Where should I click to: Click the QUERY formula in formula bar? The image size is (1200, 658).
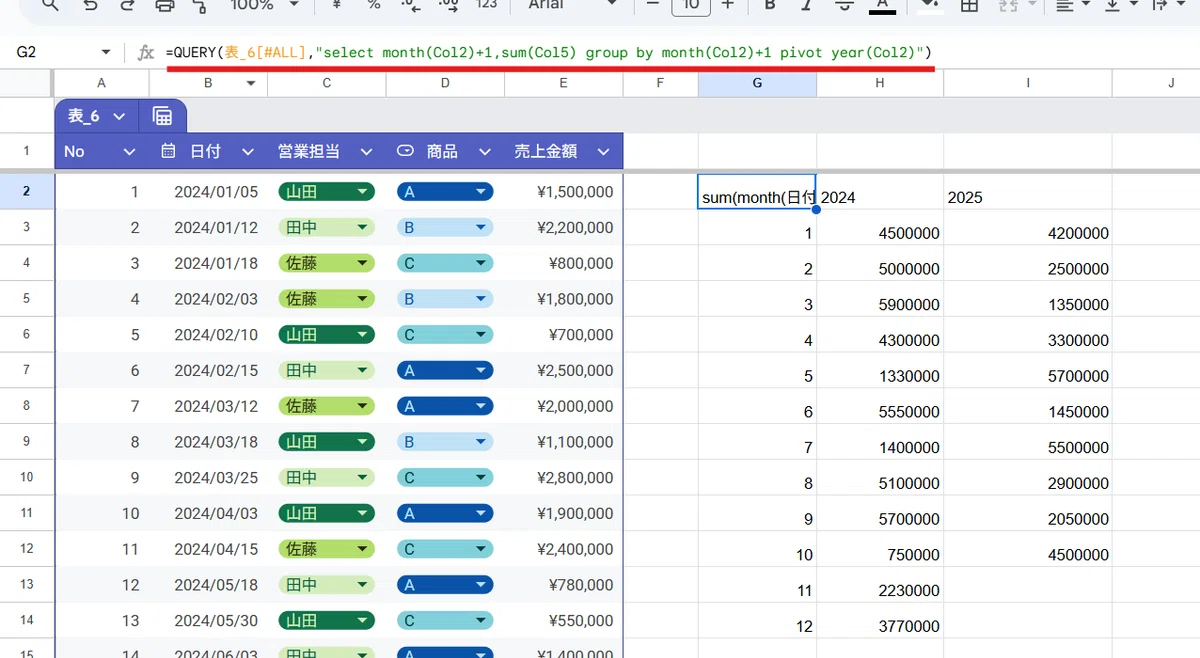[550, 52]
